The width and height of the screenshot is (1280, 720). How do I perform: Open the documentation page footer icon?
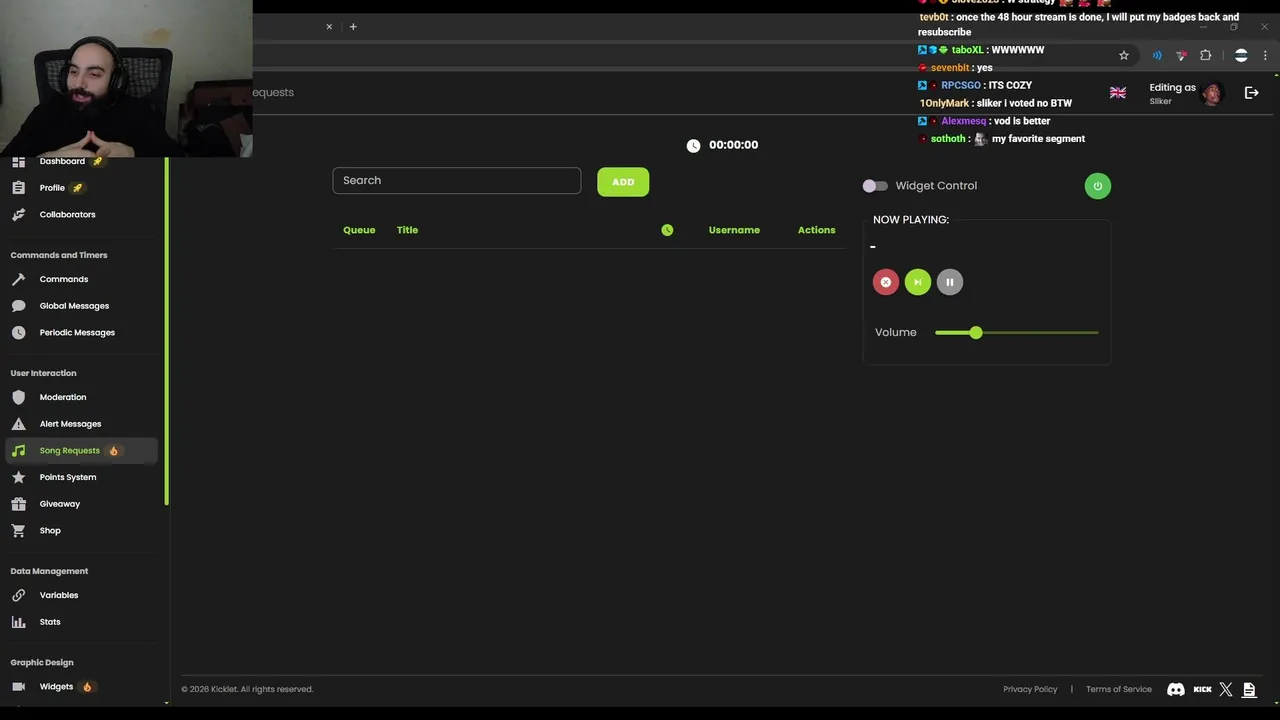pos(1249,689)
